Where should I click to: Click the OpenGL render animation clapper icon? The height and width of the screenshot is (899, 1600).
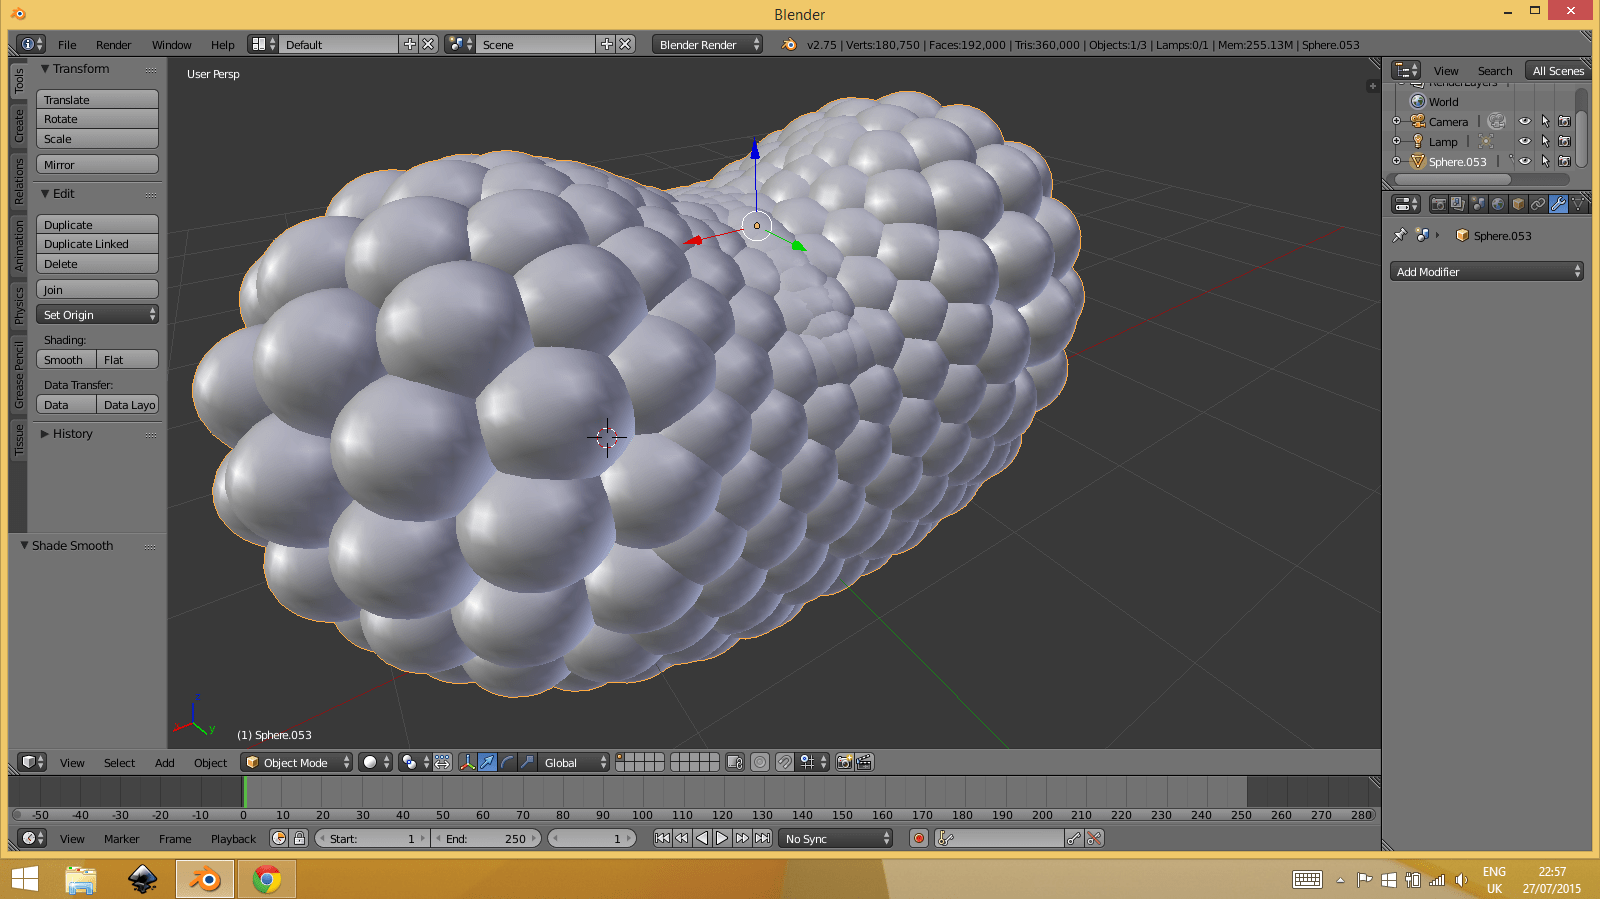[865, 762]
